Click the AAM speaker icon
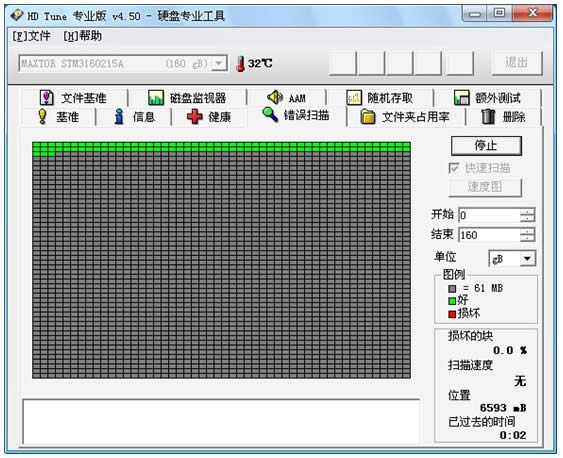This screenshot has height=458, width=563. [275, 97]
